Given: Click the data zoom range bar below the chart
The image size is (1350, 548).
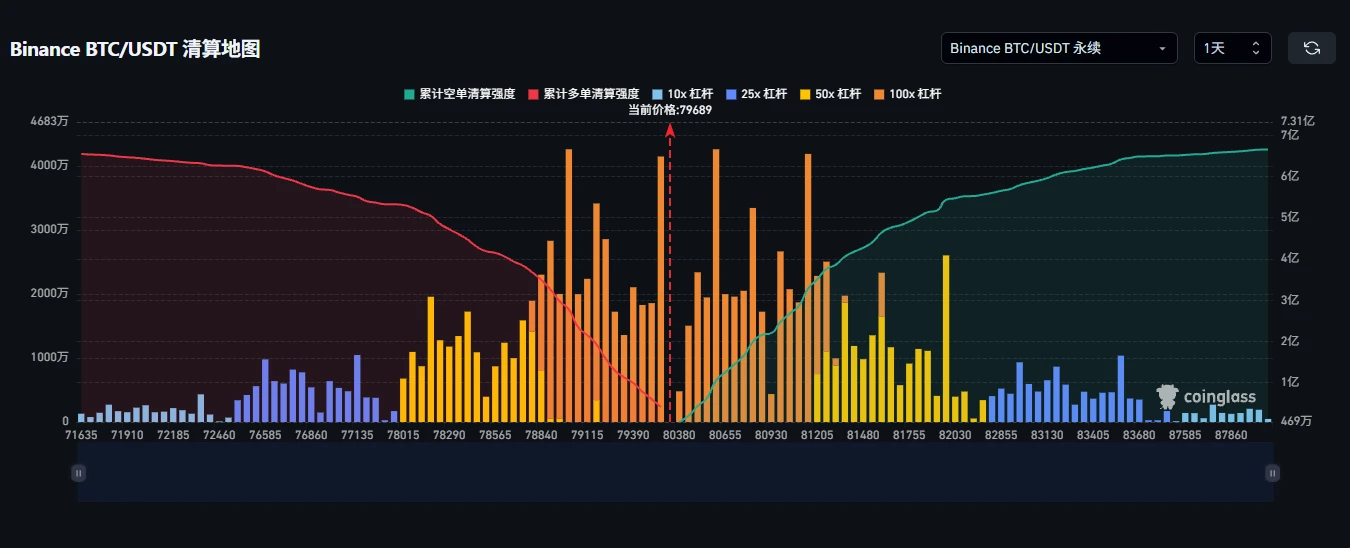Looking at the screenshot, I should (x=675, y=473).
